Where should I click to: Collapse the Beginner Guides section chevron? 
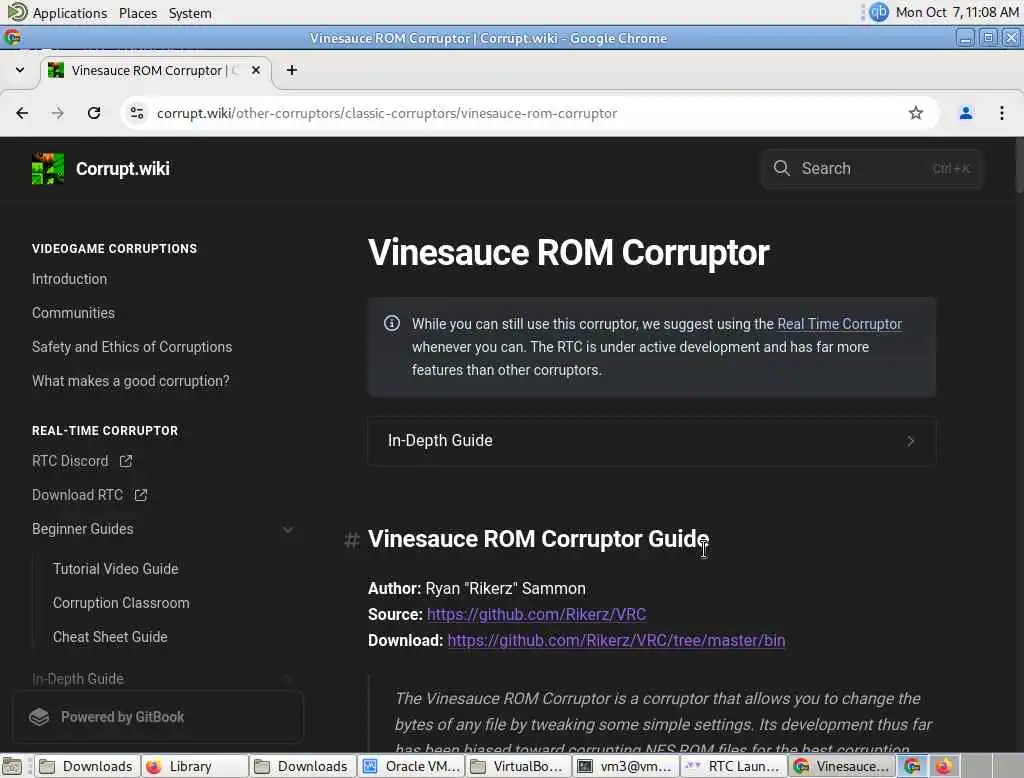pos(287,529)
